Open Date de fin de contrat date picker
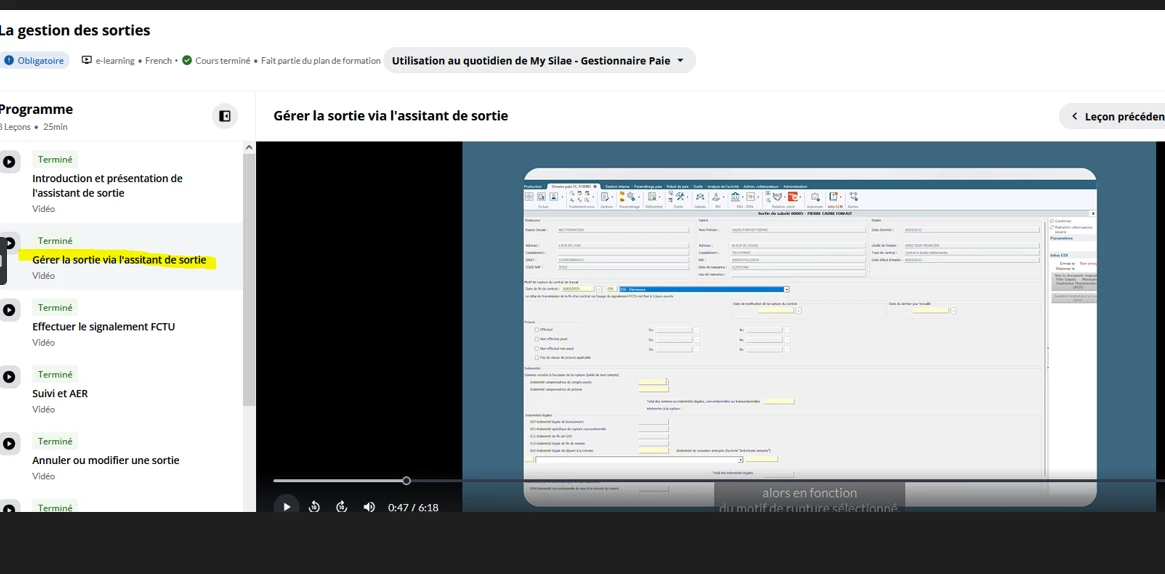The image size is (1165, 574). point(597,289)
